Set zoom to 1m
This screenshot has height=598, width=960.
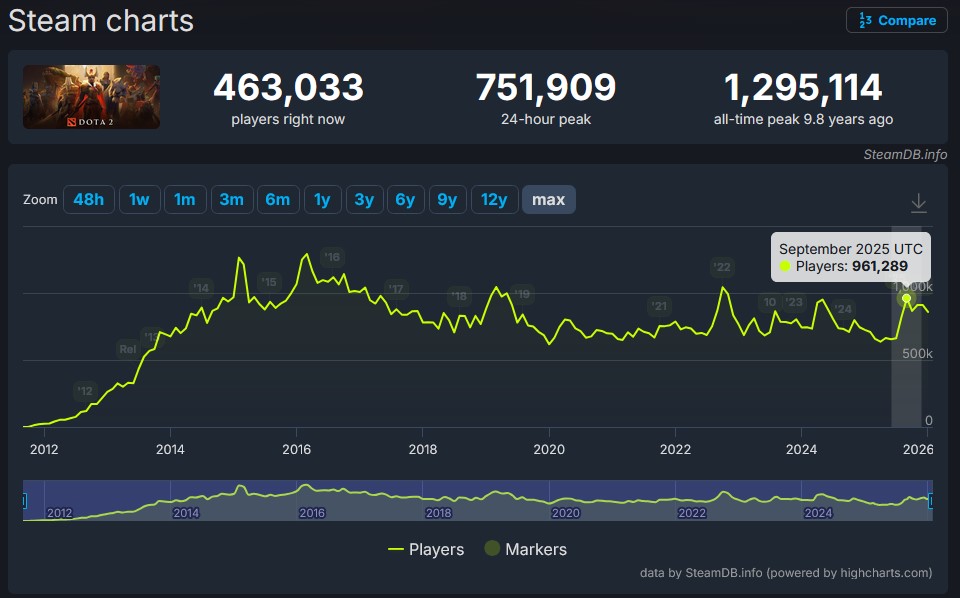185,200
